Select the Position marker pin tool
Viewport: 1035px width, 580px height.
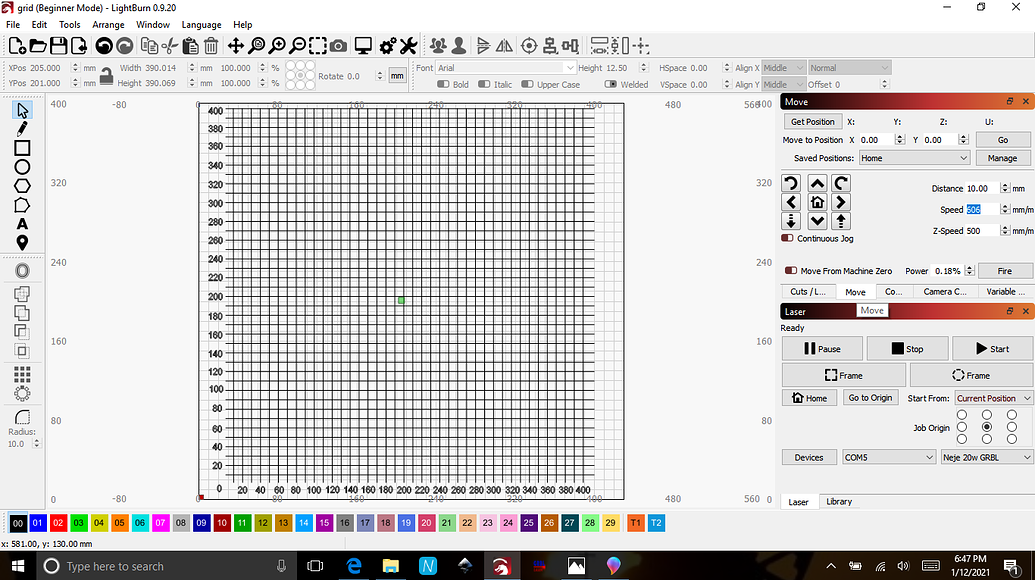click(x=22, y=243)
